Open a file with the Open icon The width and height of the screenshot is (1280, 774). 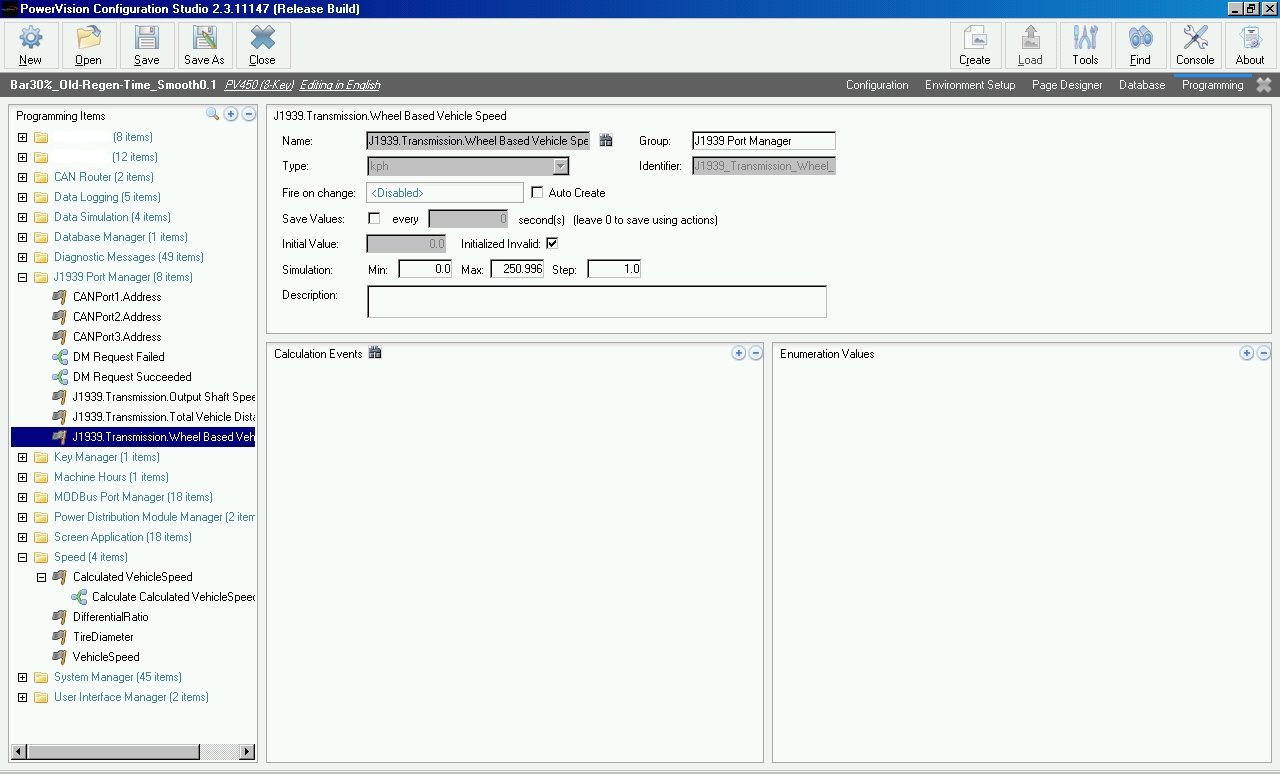pos(89,46)
